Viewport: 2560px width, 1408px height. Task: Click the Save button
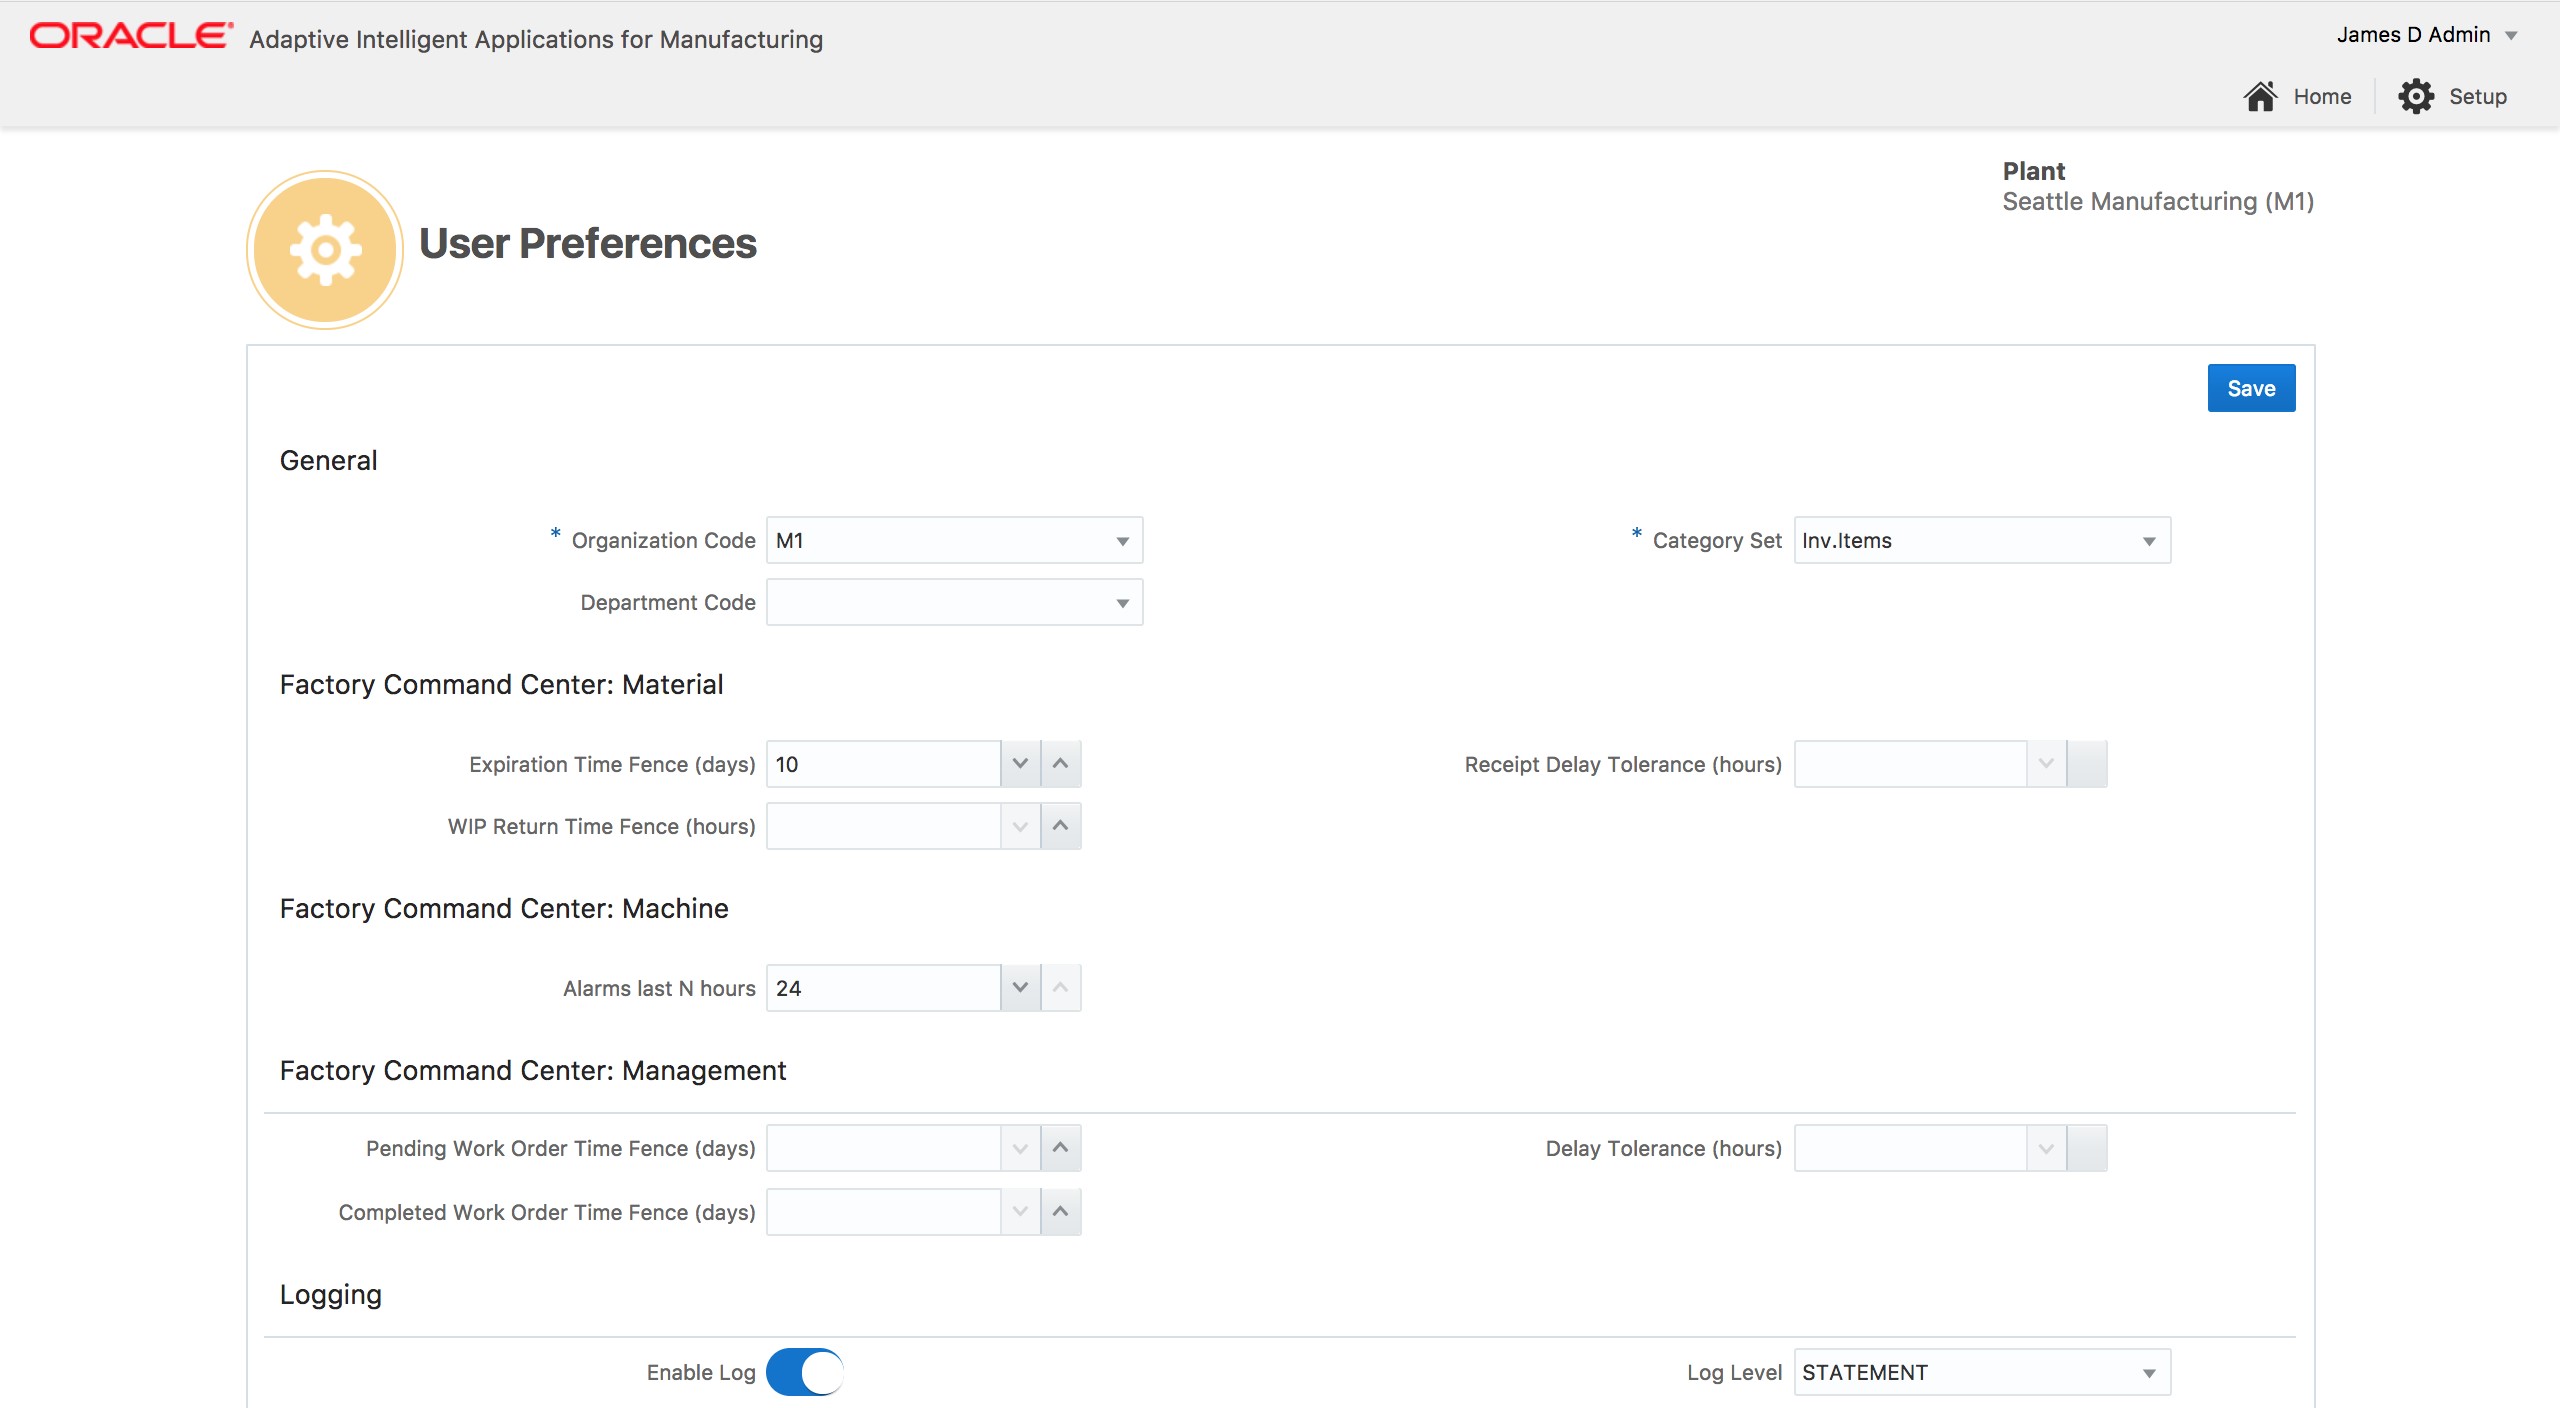click(x=2251, y=387)
